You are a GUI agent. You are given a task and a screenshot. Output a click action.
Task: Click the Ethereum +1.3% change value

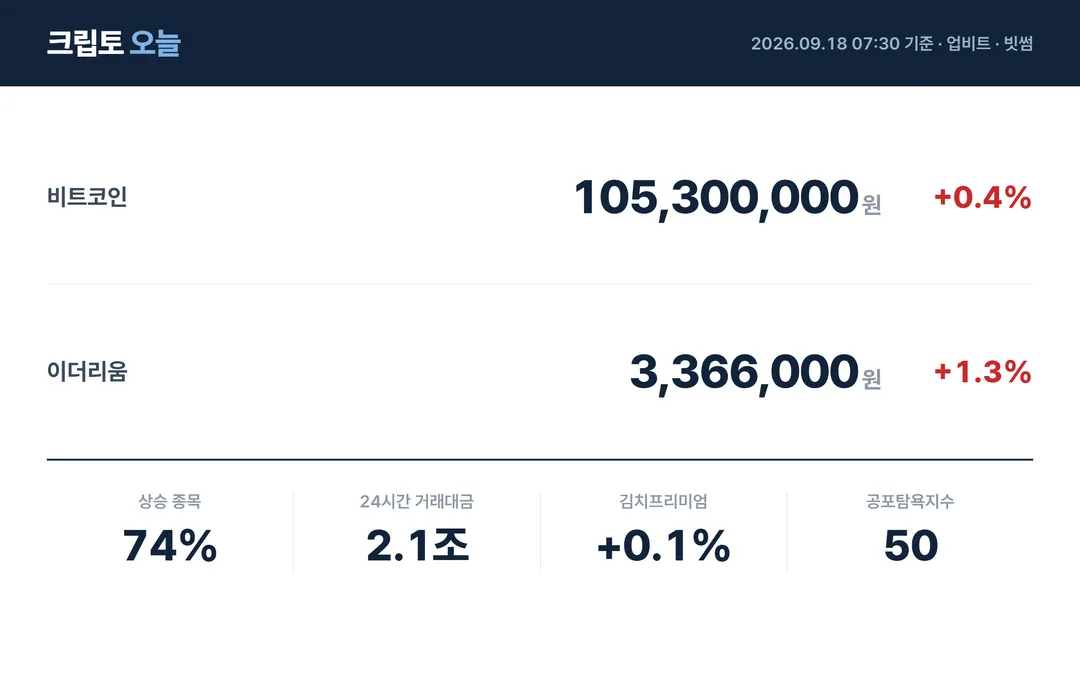(983, 372)
